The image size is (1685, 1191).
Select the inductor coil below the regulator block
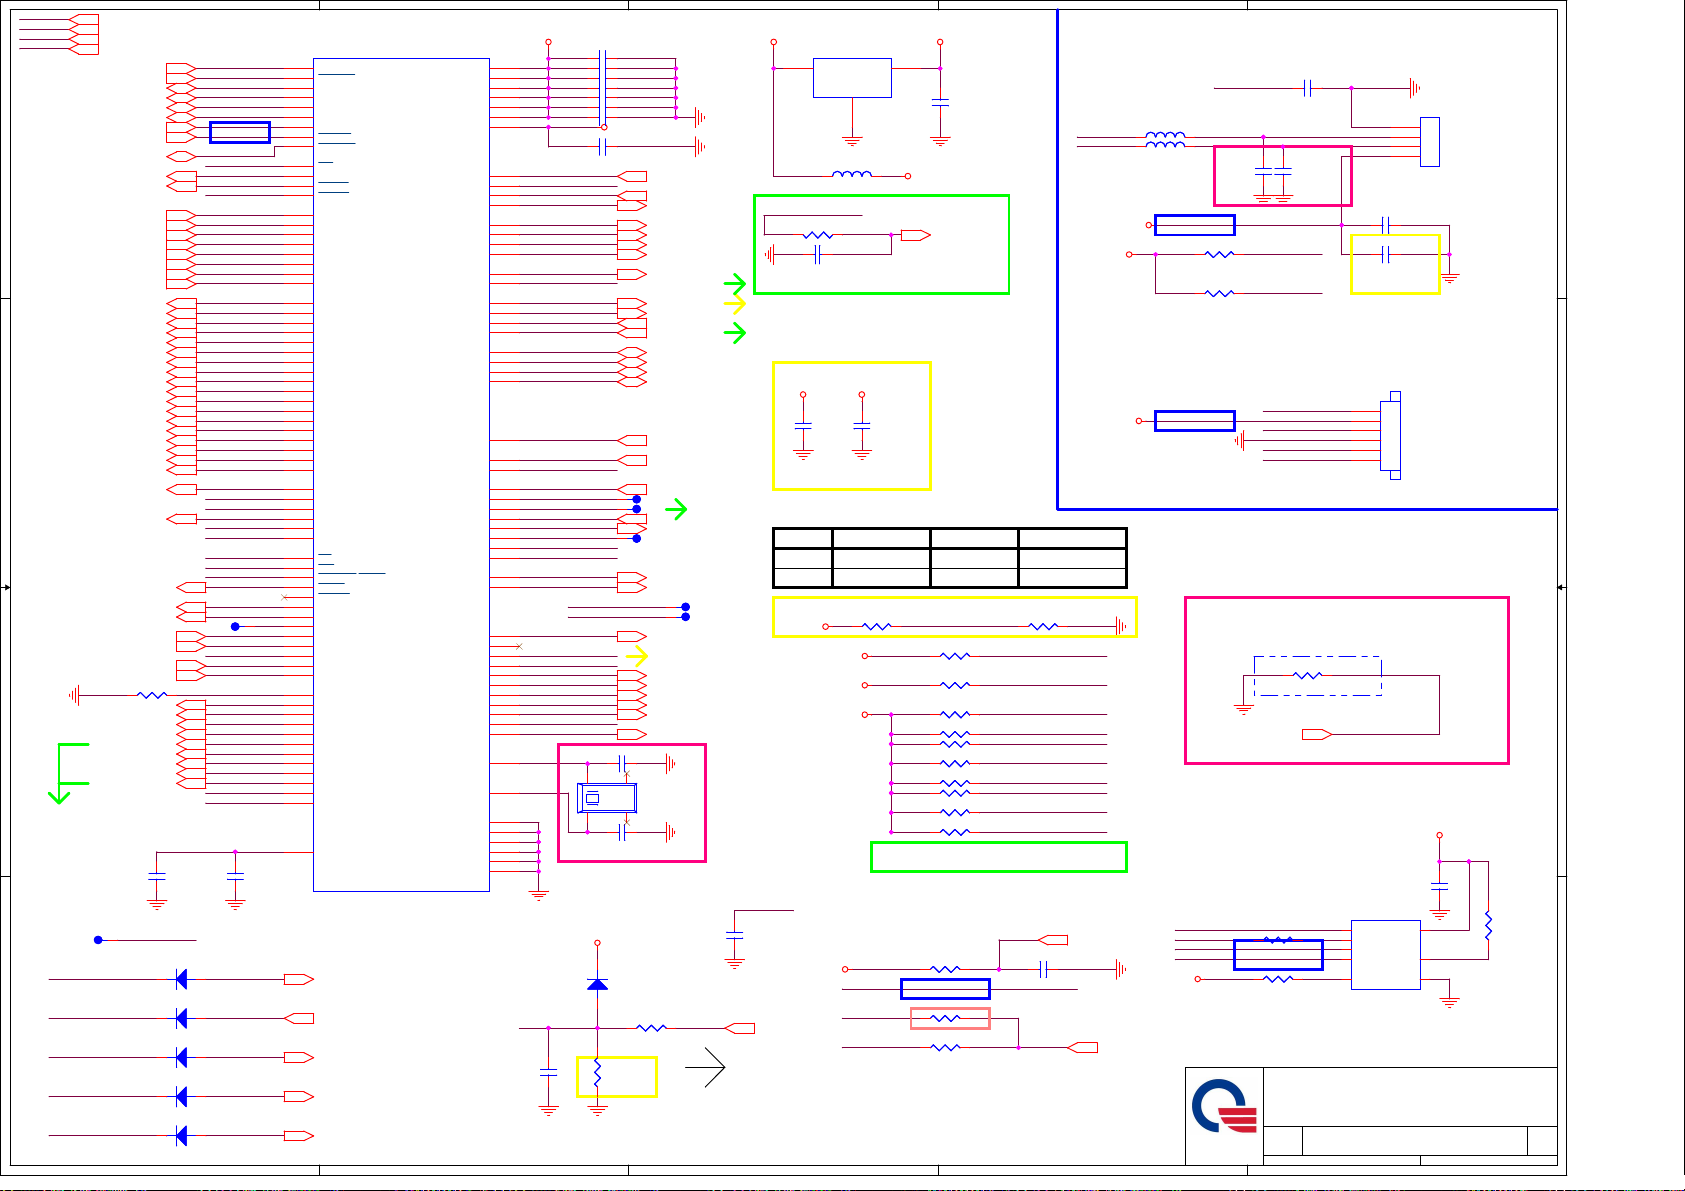click(x=852, y=174)
